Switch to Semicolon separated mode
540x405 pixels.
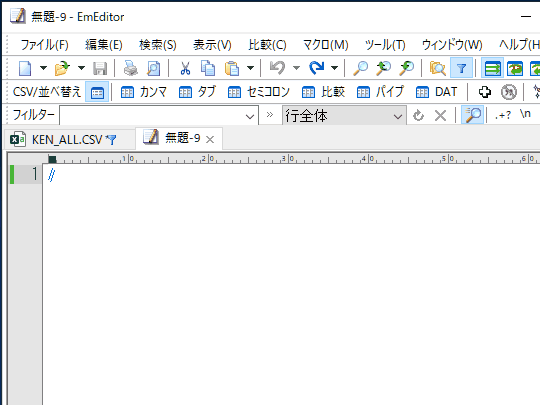coord(259,92)
